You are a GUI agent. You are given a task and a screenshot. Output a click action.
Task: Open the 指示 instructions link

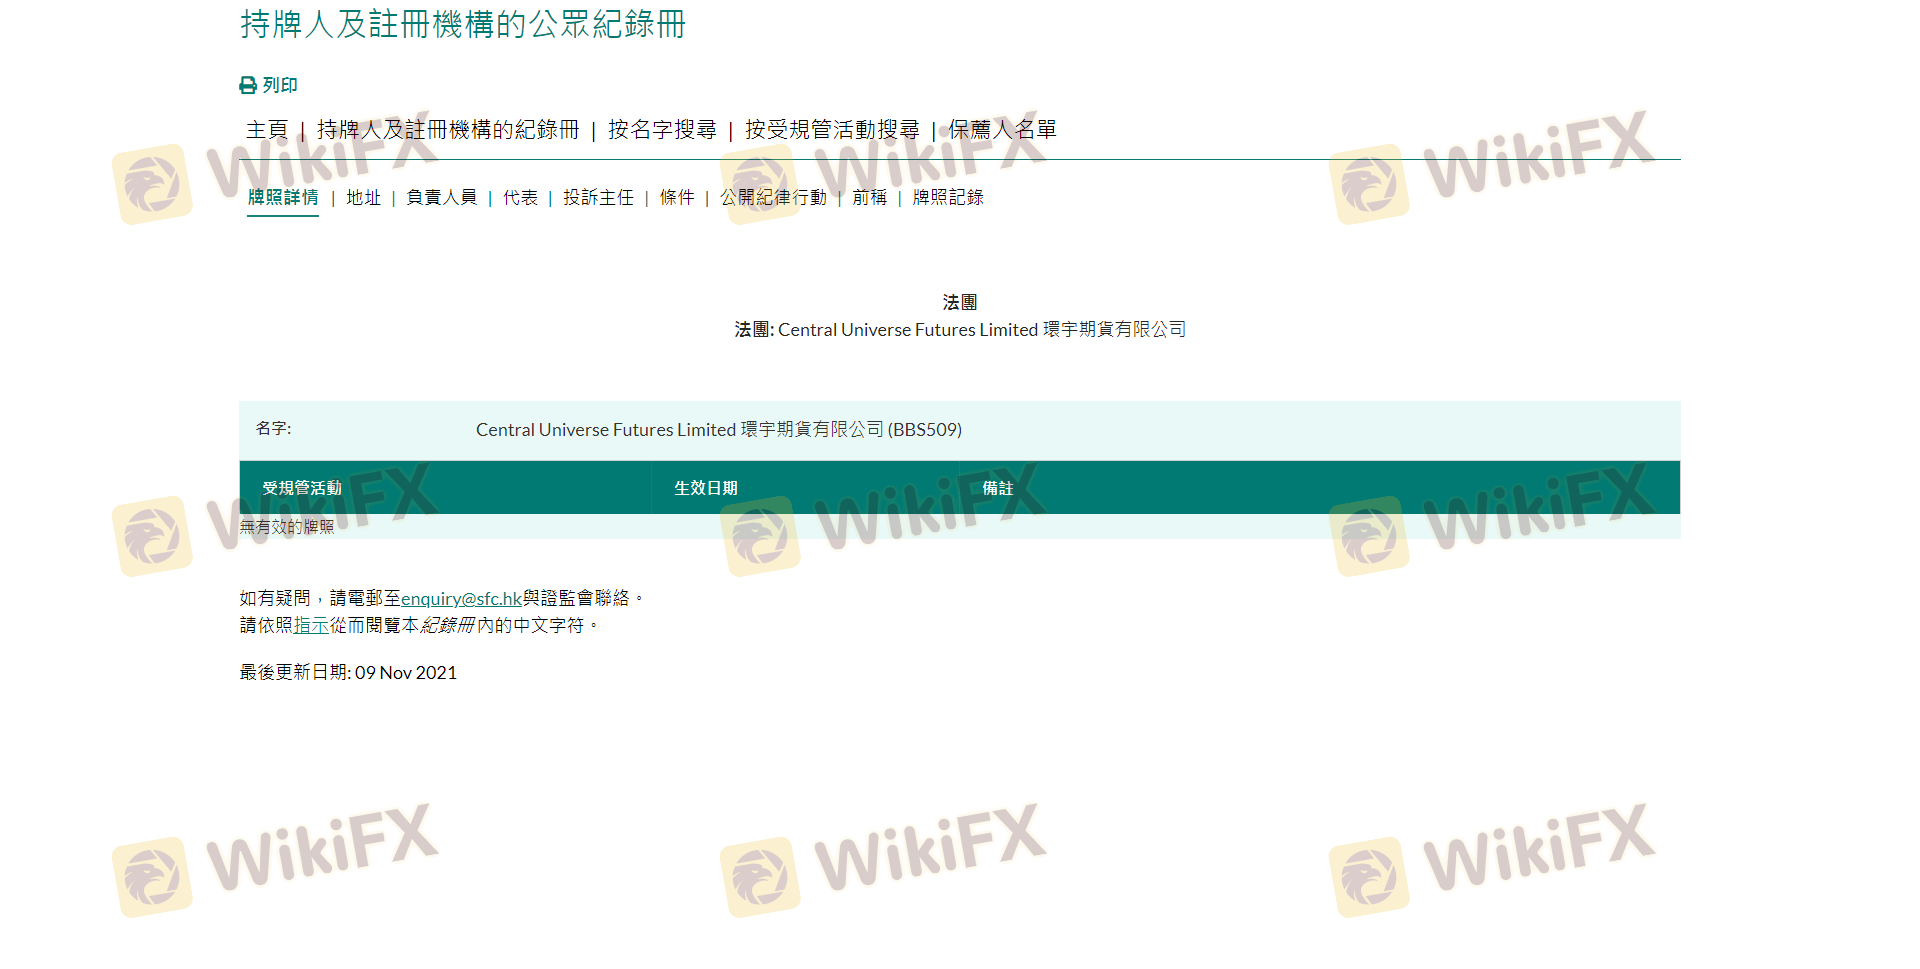click(311, 626)
